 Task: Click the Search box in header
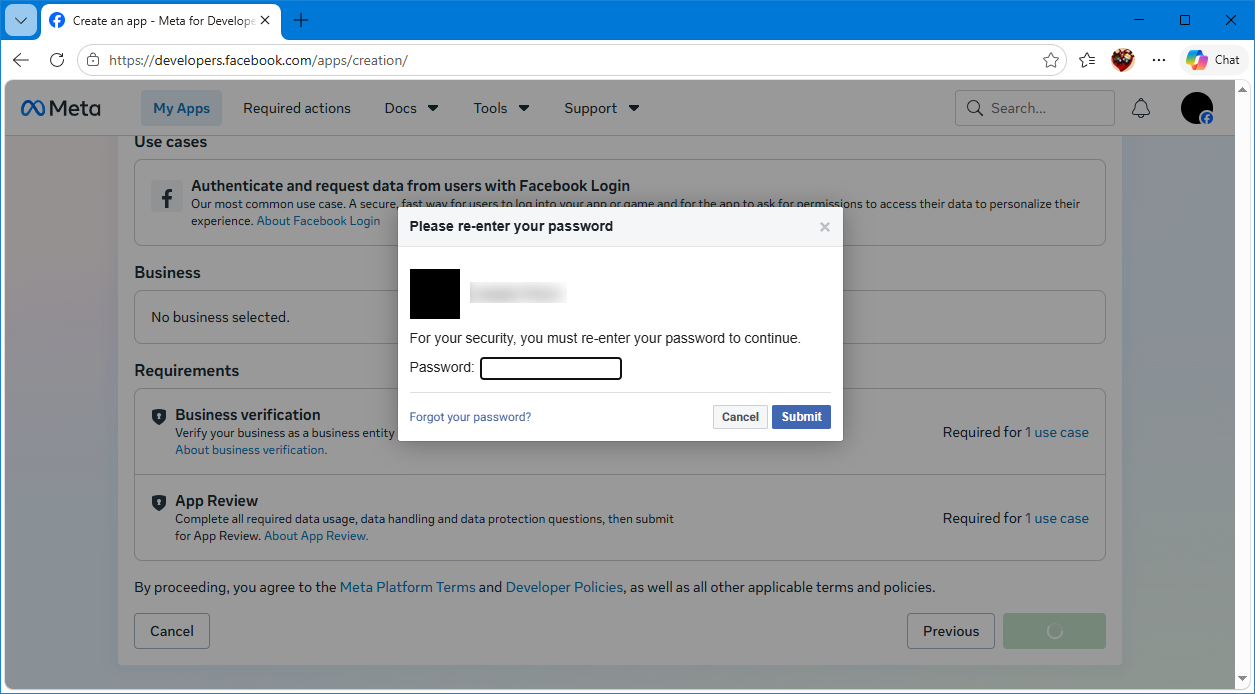(x=1034, y=108)
